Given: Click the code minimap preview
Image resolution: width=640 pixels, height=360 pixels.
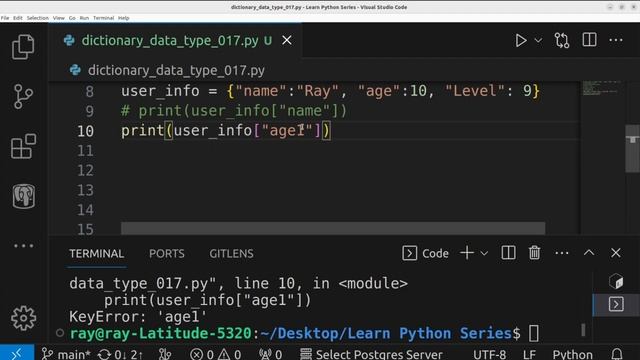Looking at the screenshot, I should coord(602,88).
